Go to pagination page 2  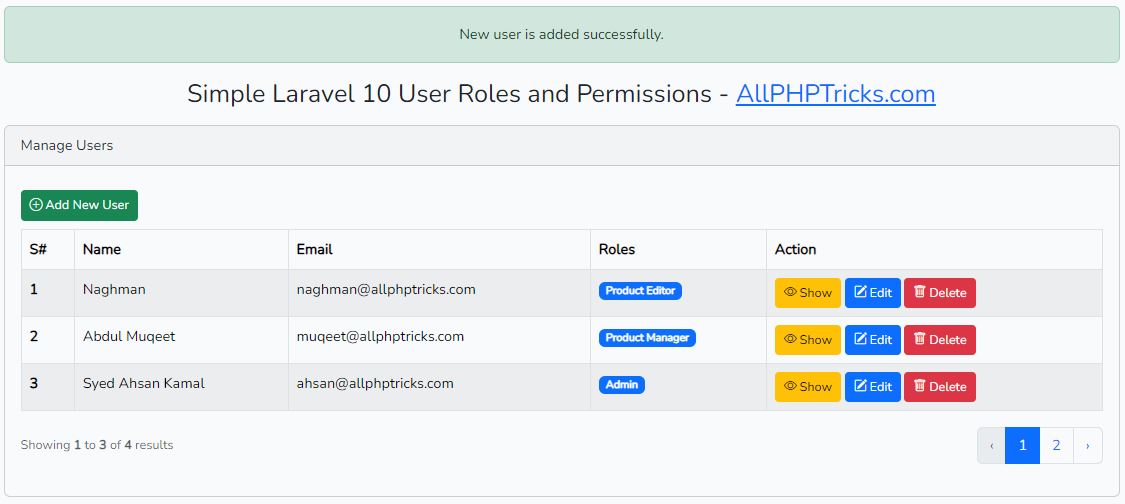[x=1056, y=446]
